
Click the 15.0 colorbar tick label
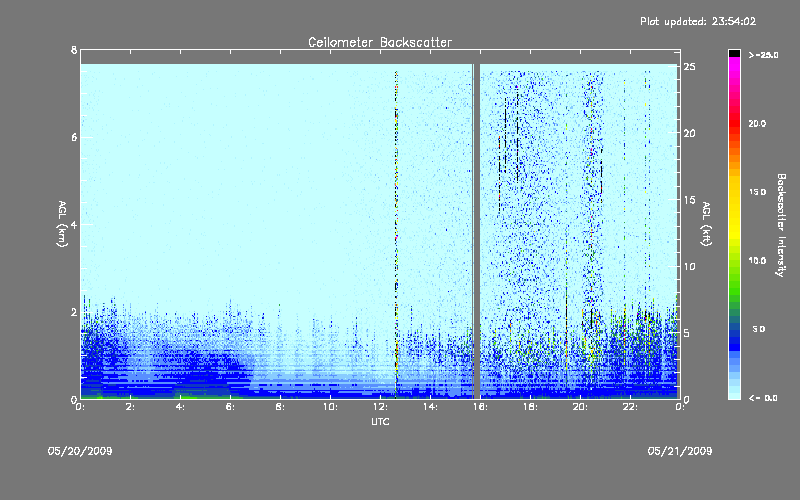(x=757, y=192)
